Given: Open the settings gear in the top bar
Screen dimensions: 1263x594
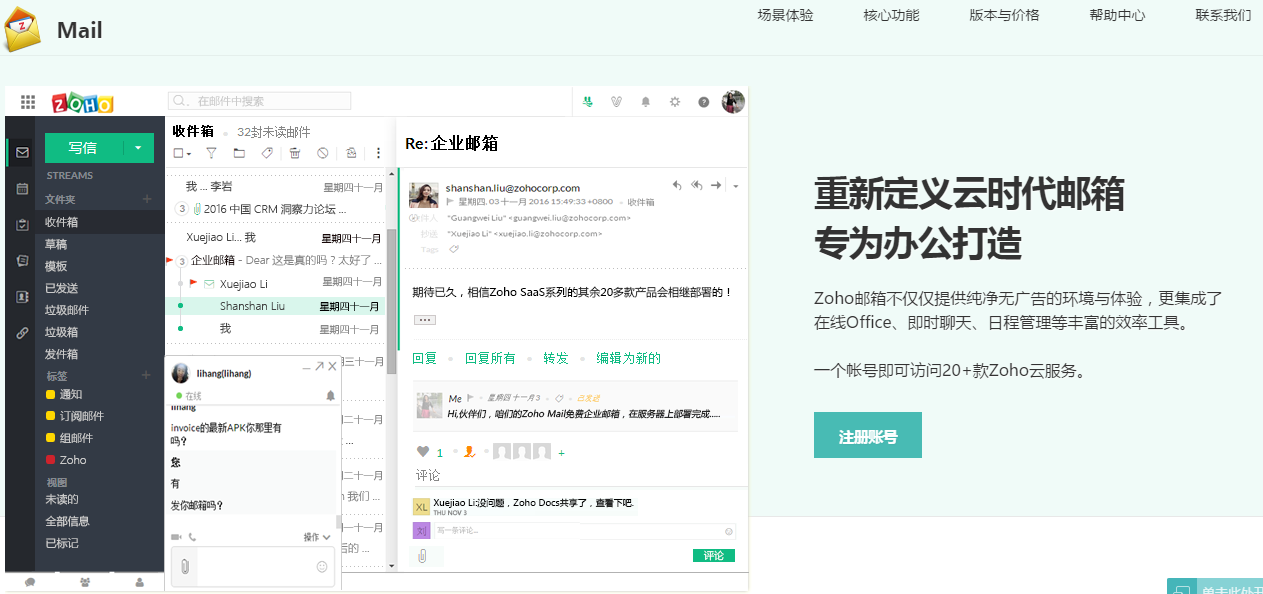Looking at the screenshot, I should pyautogui.click(x=675, y=101).
